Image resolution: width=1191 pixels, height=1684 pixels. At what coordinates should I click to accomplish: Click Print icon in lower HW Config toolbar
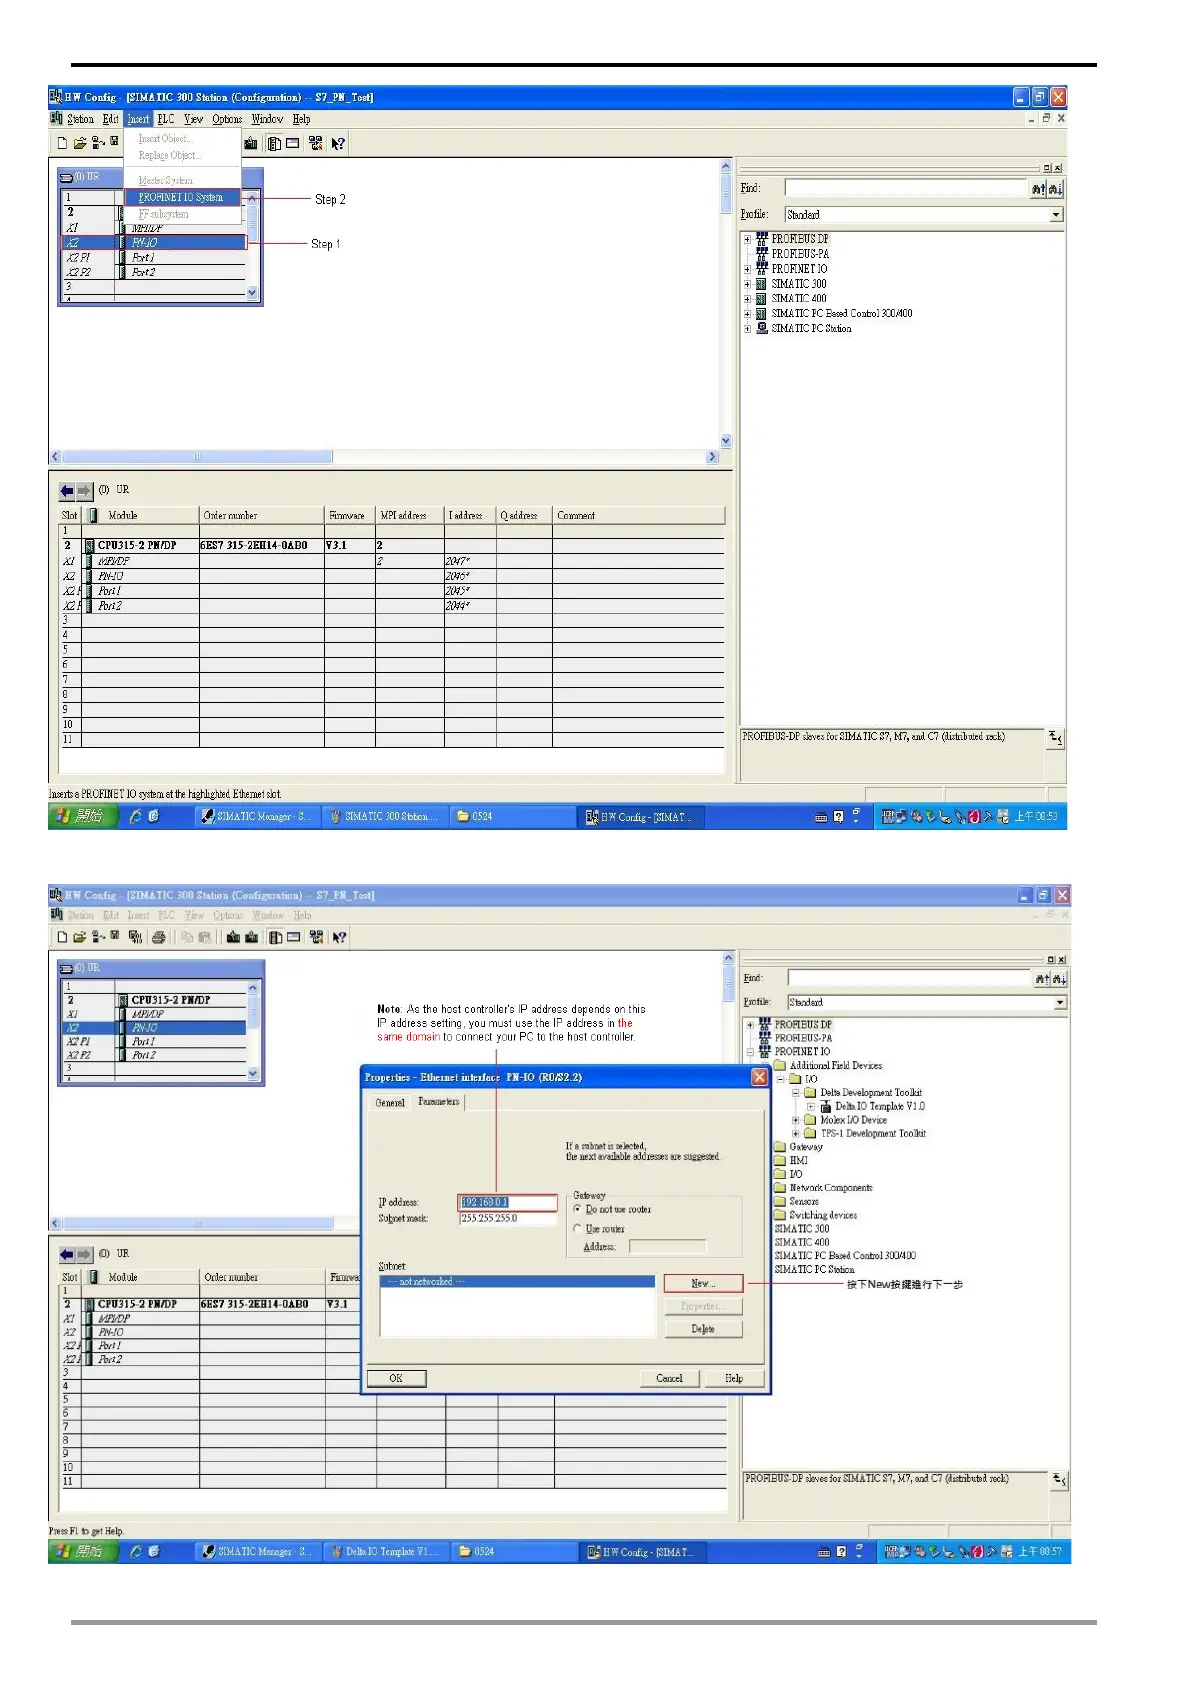pos(159,937)
